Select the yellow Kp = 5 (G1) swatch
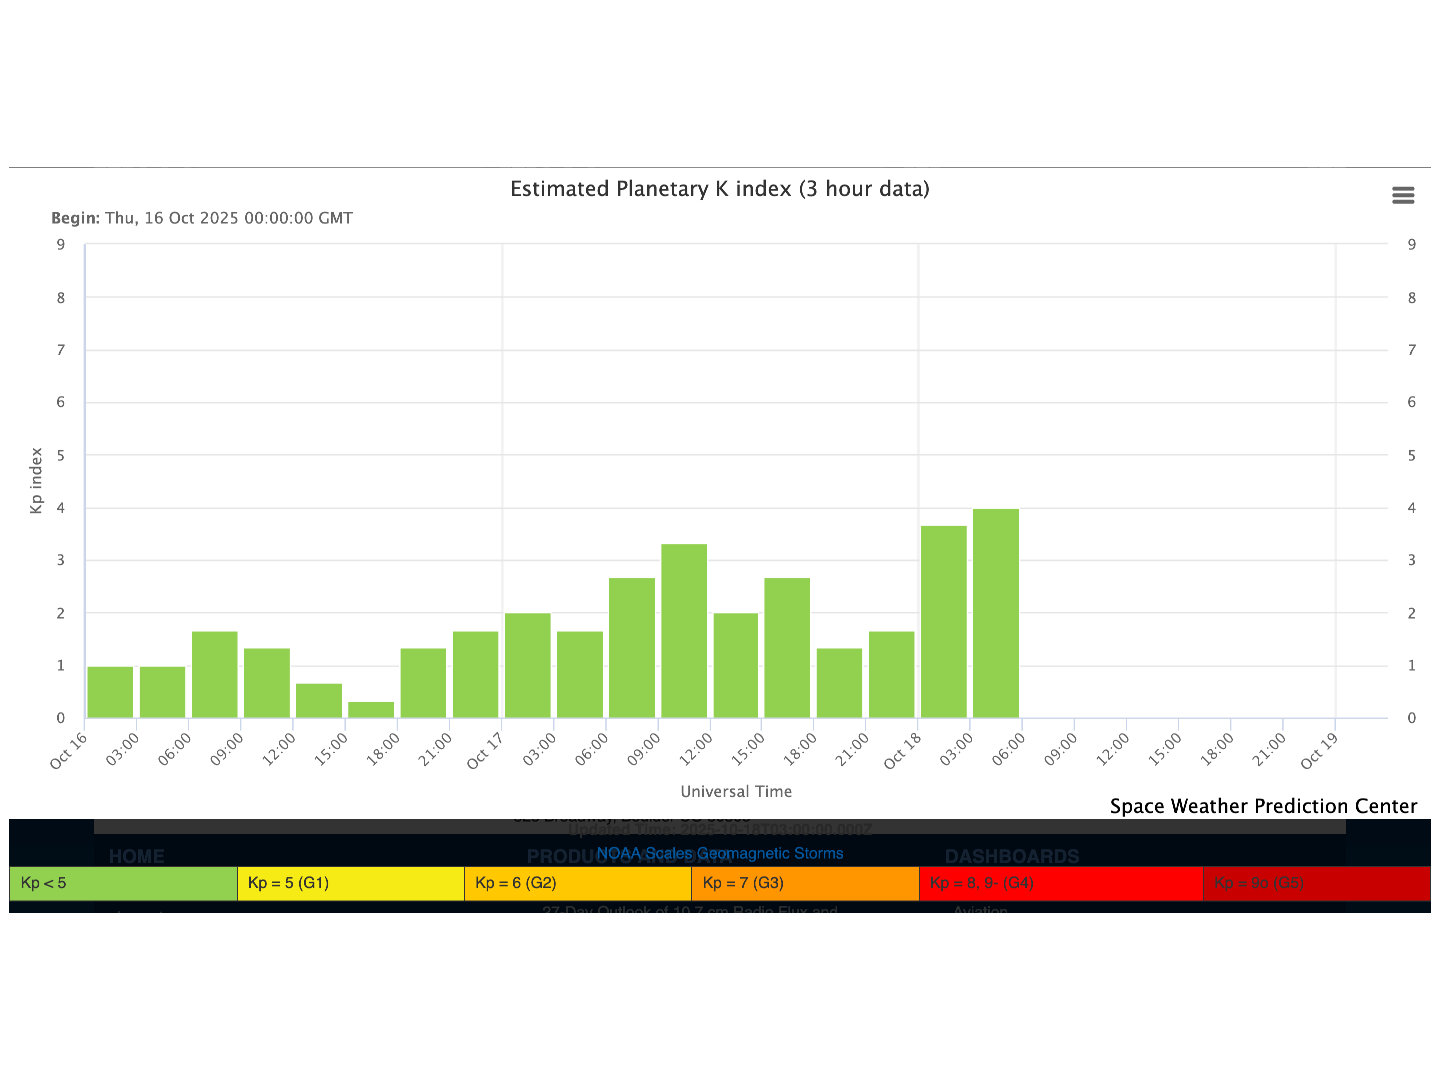 350,883
